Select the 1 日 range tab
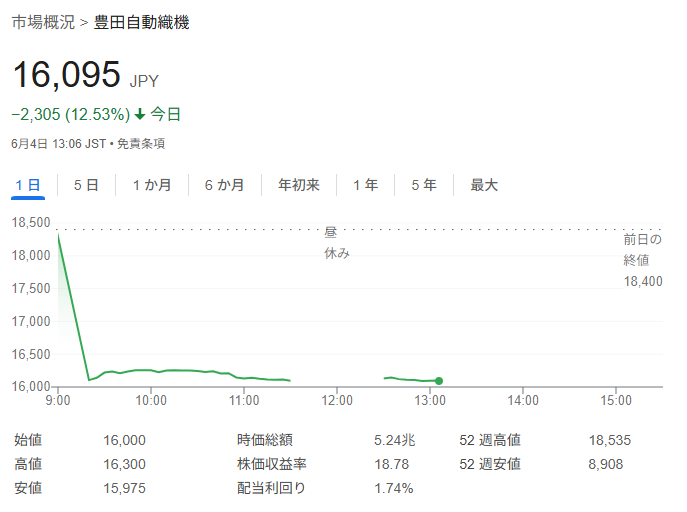Image resolution: width=687 pixels, height=512 pixels. tap(28, 185)
